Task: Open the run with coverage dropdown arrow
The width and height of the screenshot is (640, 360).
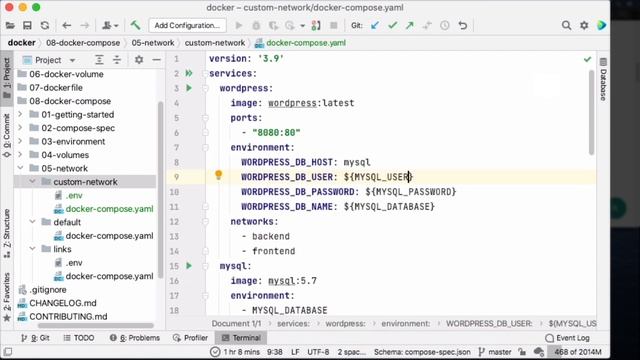Action: 302,26
